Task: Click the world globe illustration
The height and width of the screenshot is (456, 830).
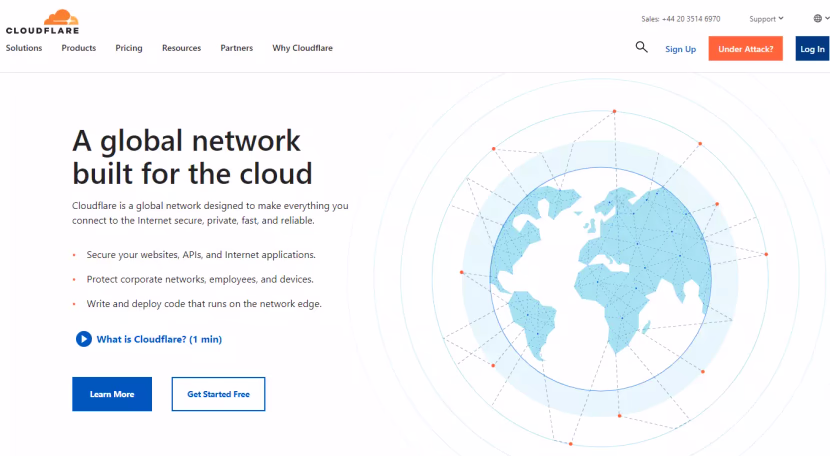Action: (600, 279)
